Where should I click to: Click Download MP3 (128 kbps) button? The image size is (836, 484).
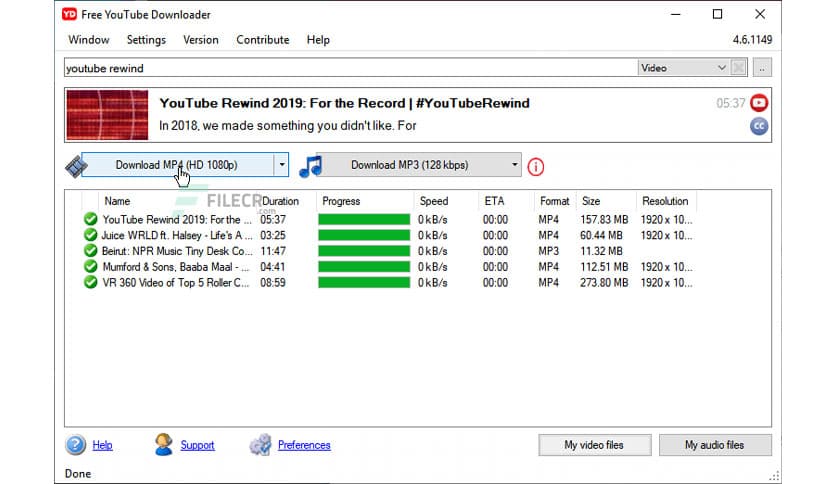point(409,165)
